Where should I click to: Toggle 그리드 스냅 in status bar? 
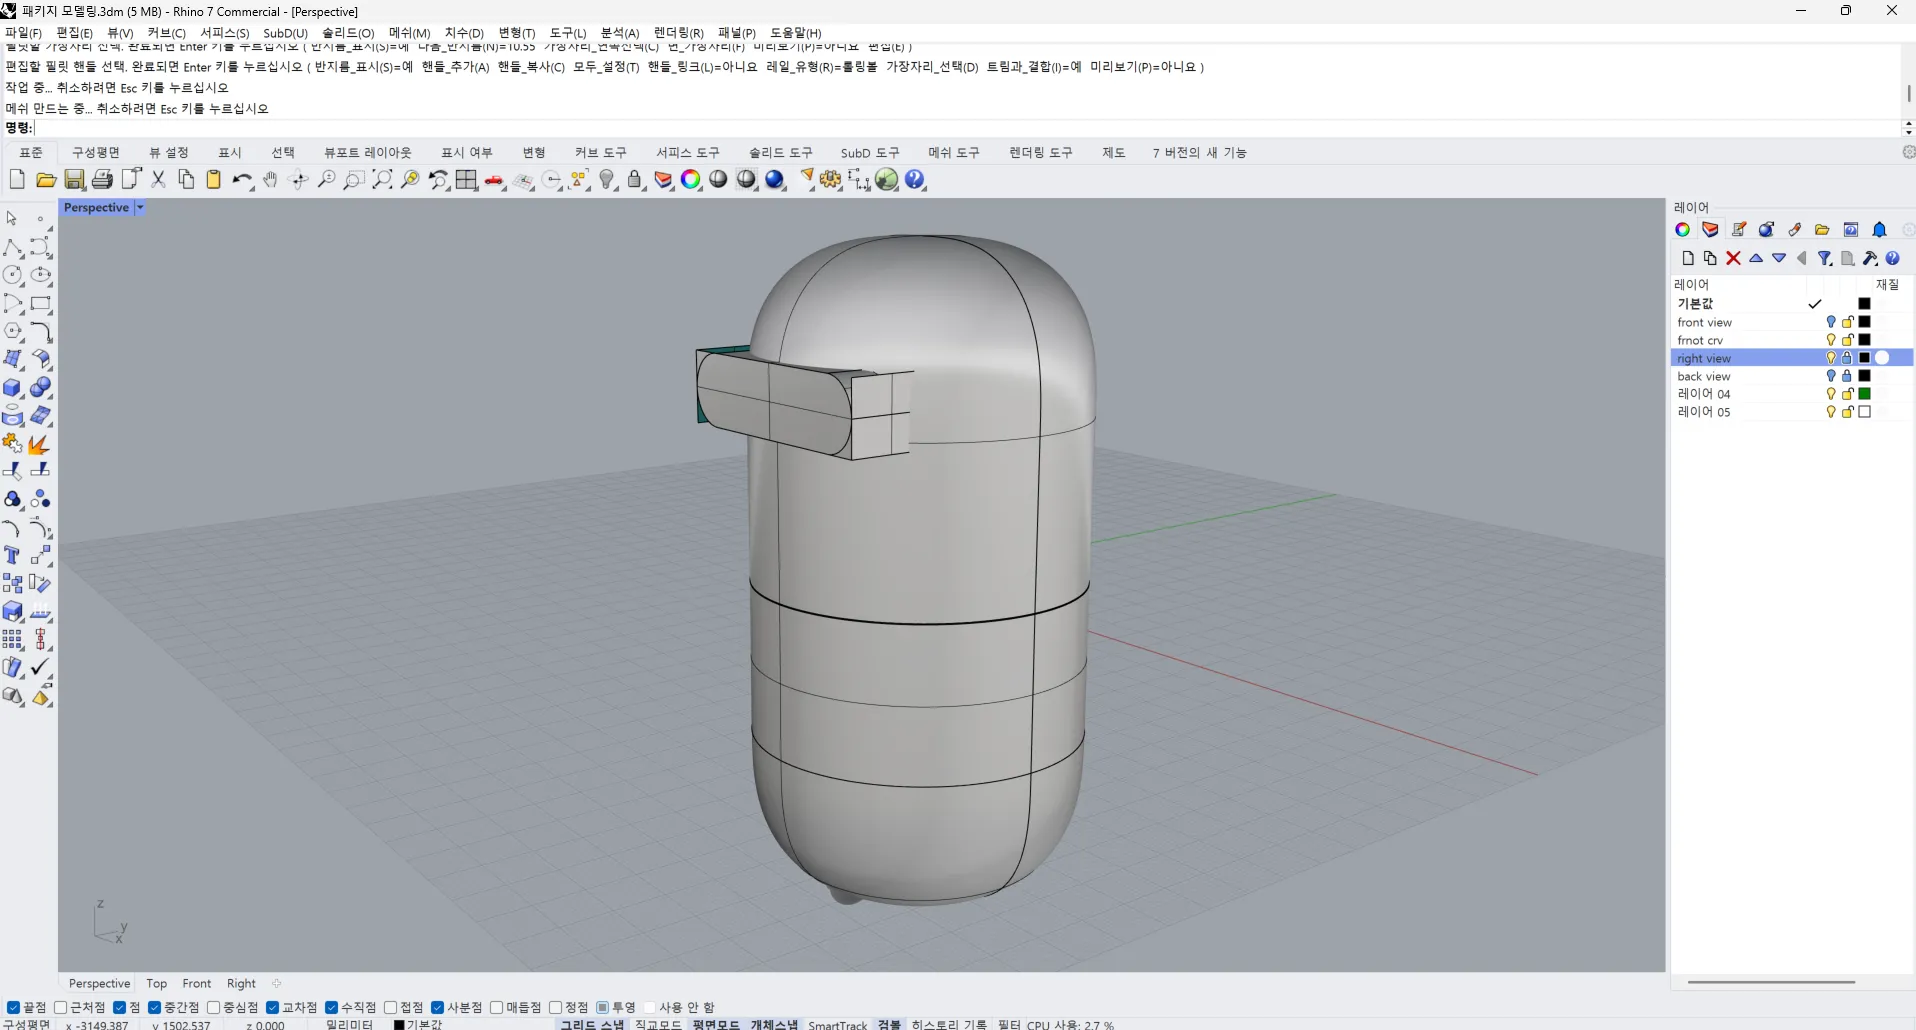click(592, 1024)
